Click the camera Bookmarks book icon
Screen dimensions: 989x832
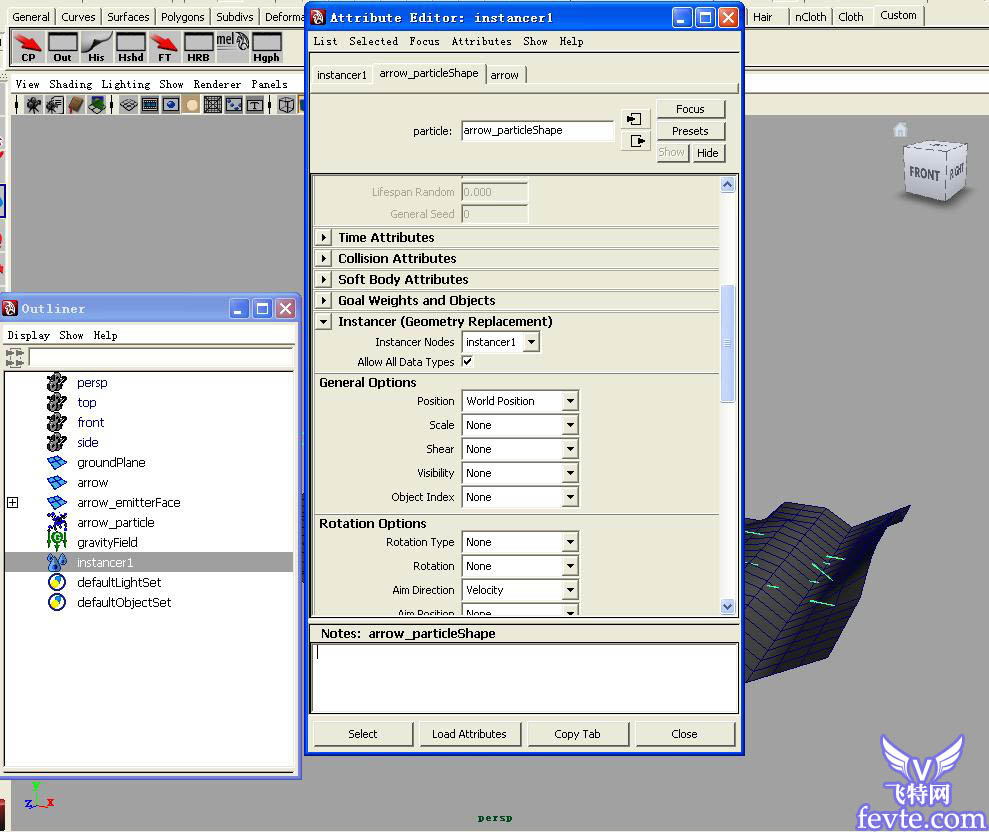[x=76, y=105]
